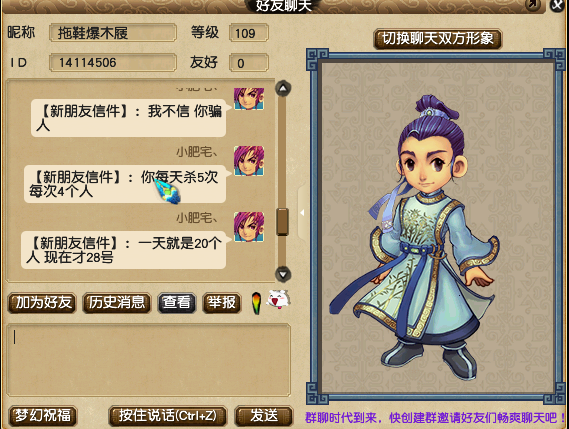Viewport: 569px width, 429px height.
Task: Click the 查看 button
Action: coord(176,303)
